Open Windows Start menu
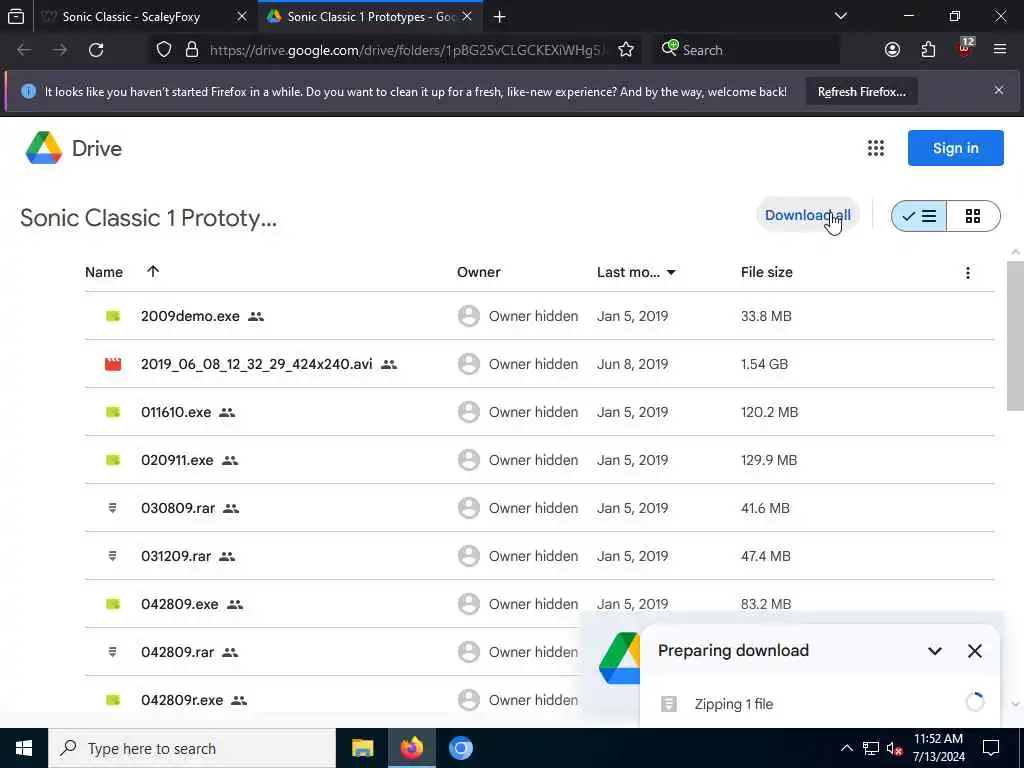Screen dimensions: 1024x768 coord(24,748)
